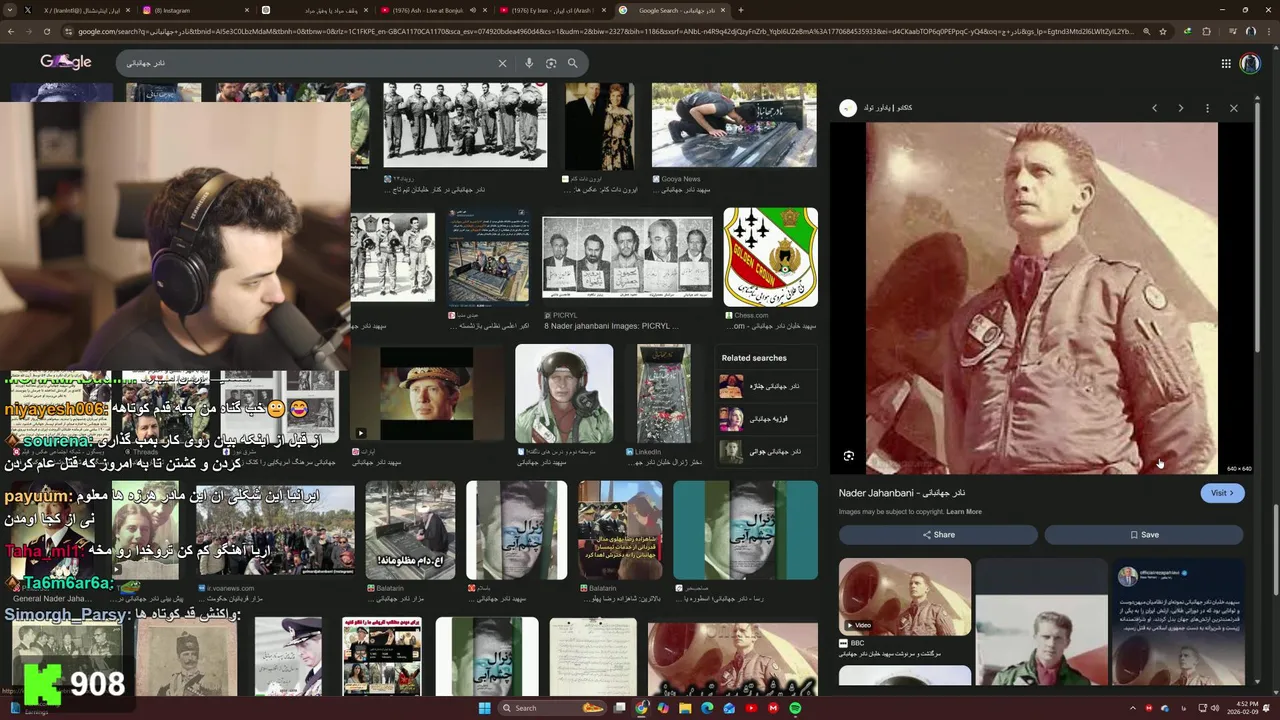Open the pilots group black-and-white photo
Viewport: 1280px width, 720px height.
click(465, 125)
